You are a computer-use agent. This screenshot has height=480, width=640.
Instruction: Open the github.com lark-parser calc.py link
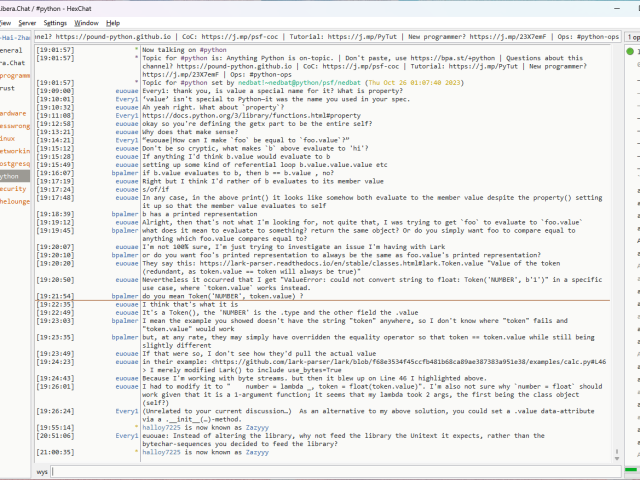coord(400,368)
